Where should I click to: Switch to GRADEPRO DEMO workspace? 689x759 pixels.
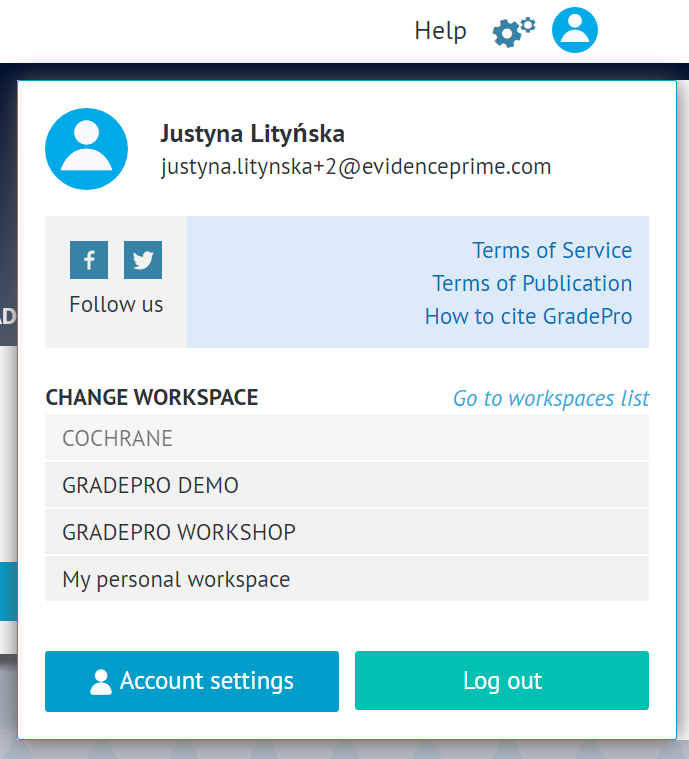[347, 485]
